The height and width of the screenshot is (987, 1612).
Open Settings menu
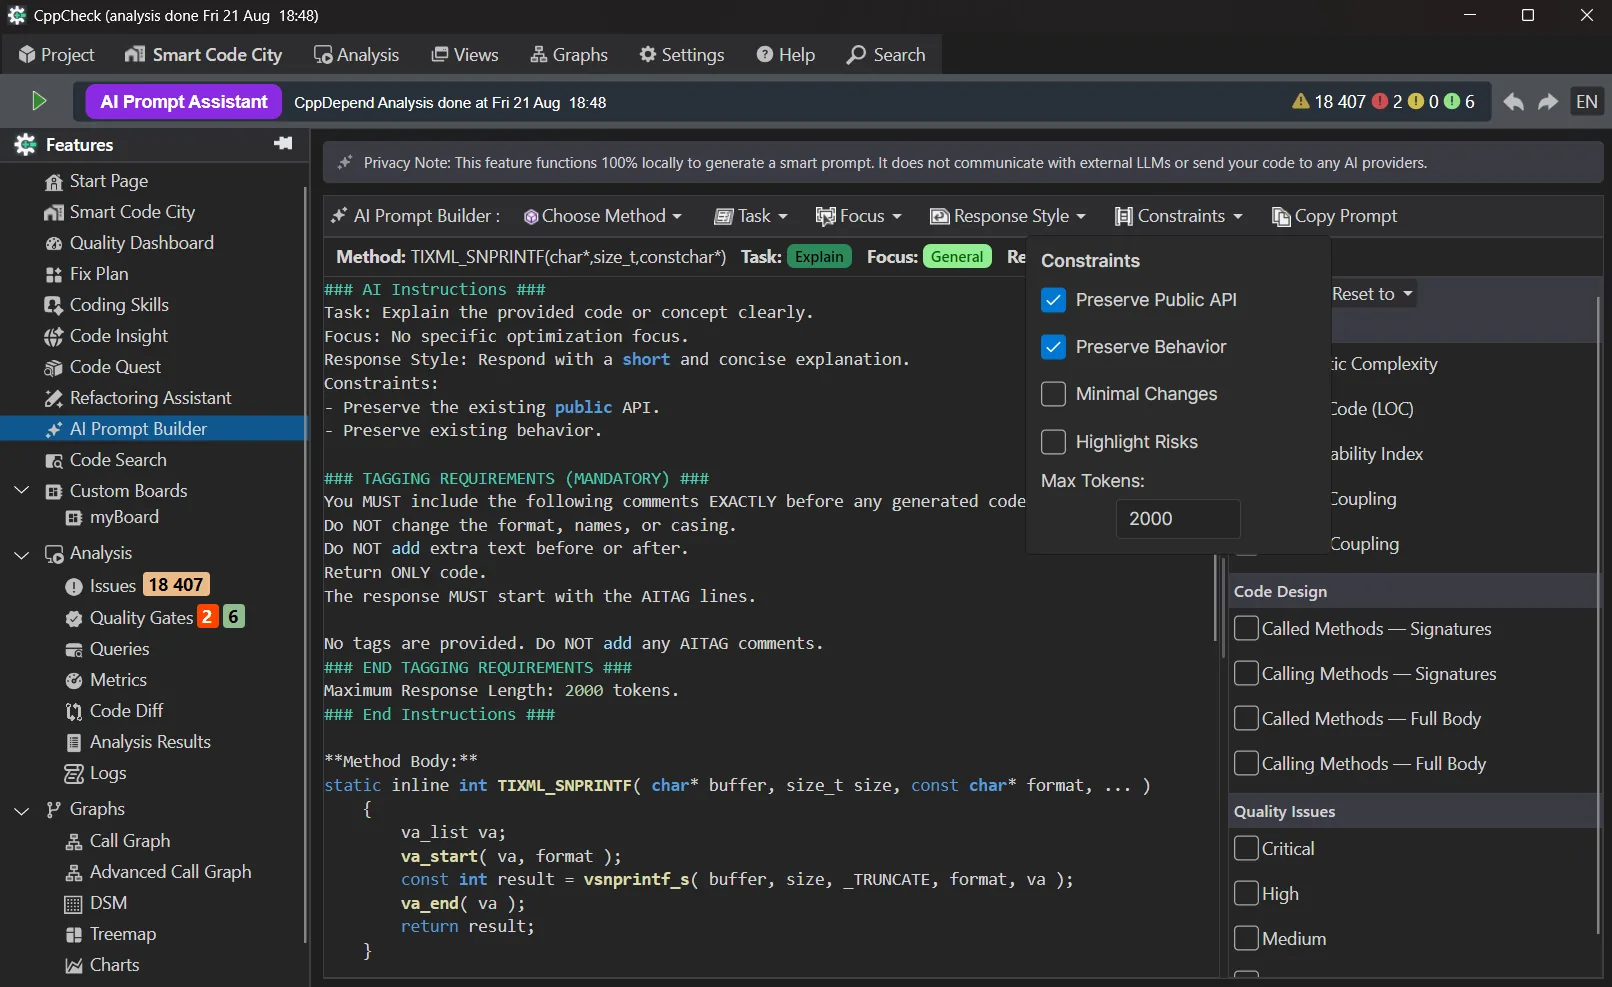[x=682, y=55]
